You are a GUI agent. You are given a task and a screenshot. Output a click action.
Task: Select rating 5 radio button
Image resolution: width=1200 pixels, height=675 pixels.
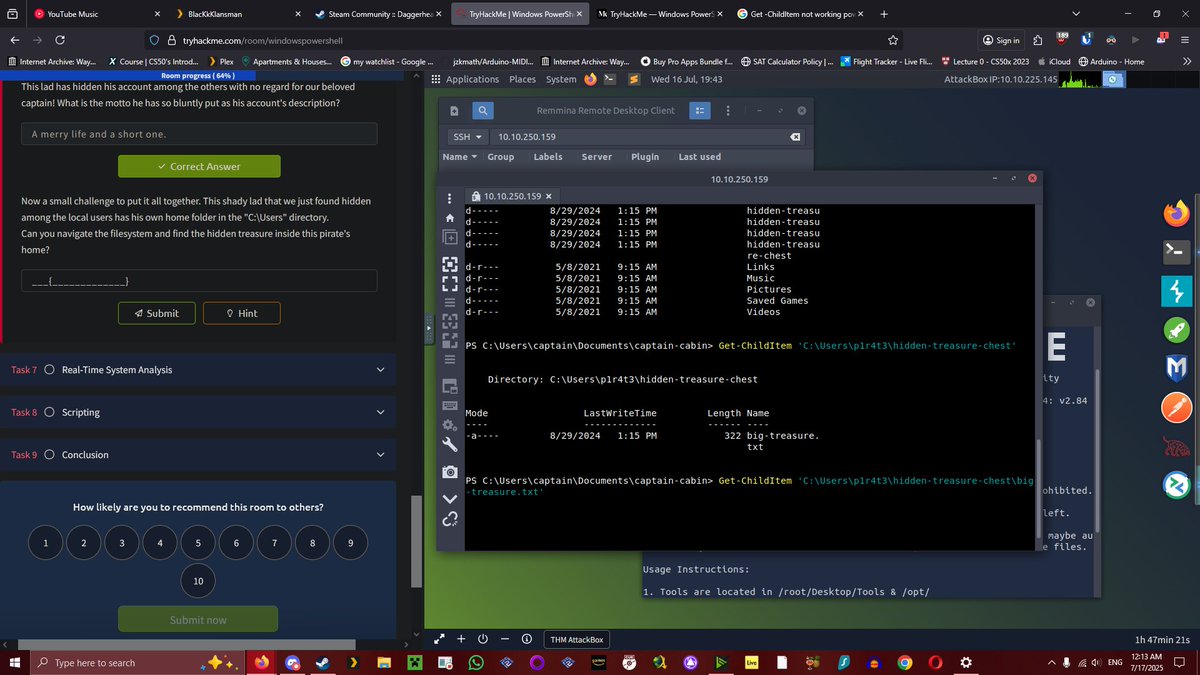click(x=198, y=542)
